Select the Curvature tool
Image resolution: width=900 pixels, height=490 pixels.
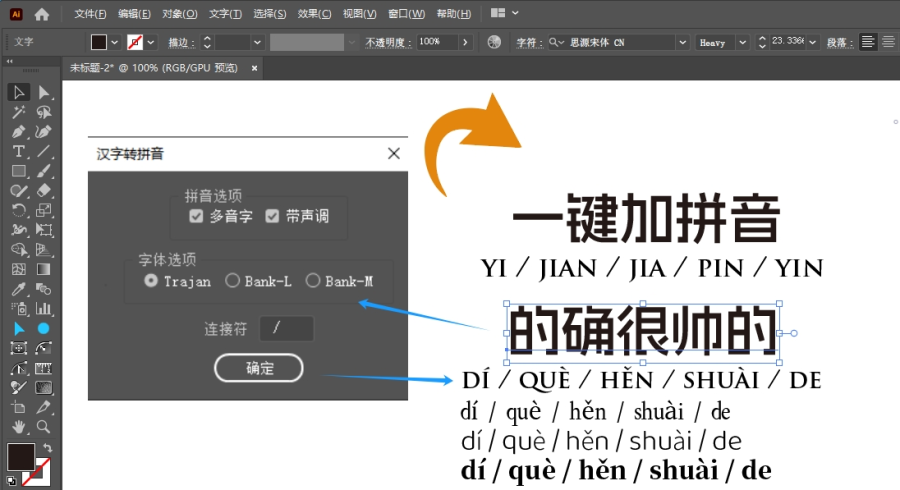point(44,132)
